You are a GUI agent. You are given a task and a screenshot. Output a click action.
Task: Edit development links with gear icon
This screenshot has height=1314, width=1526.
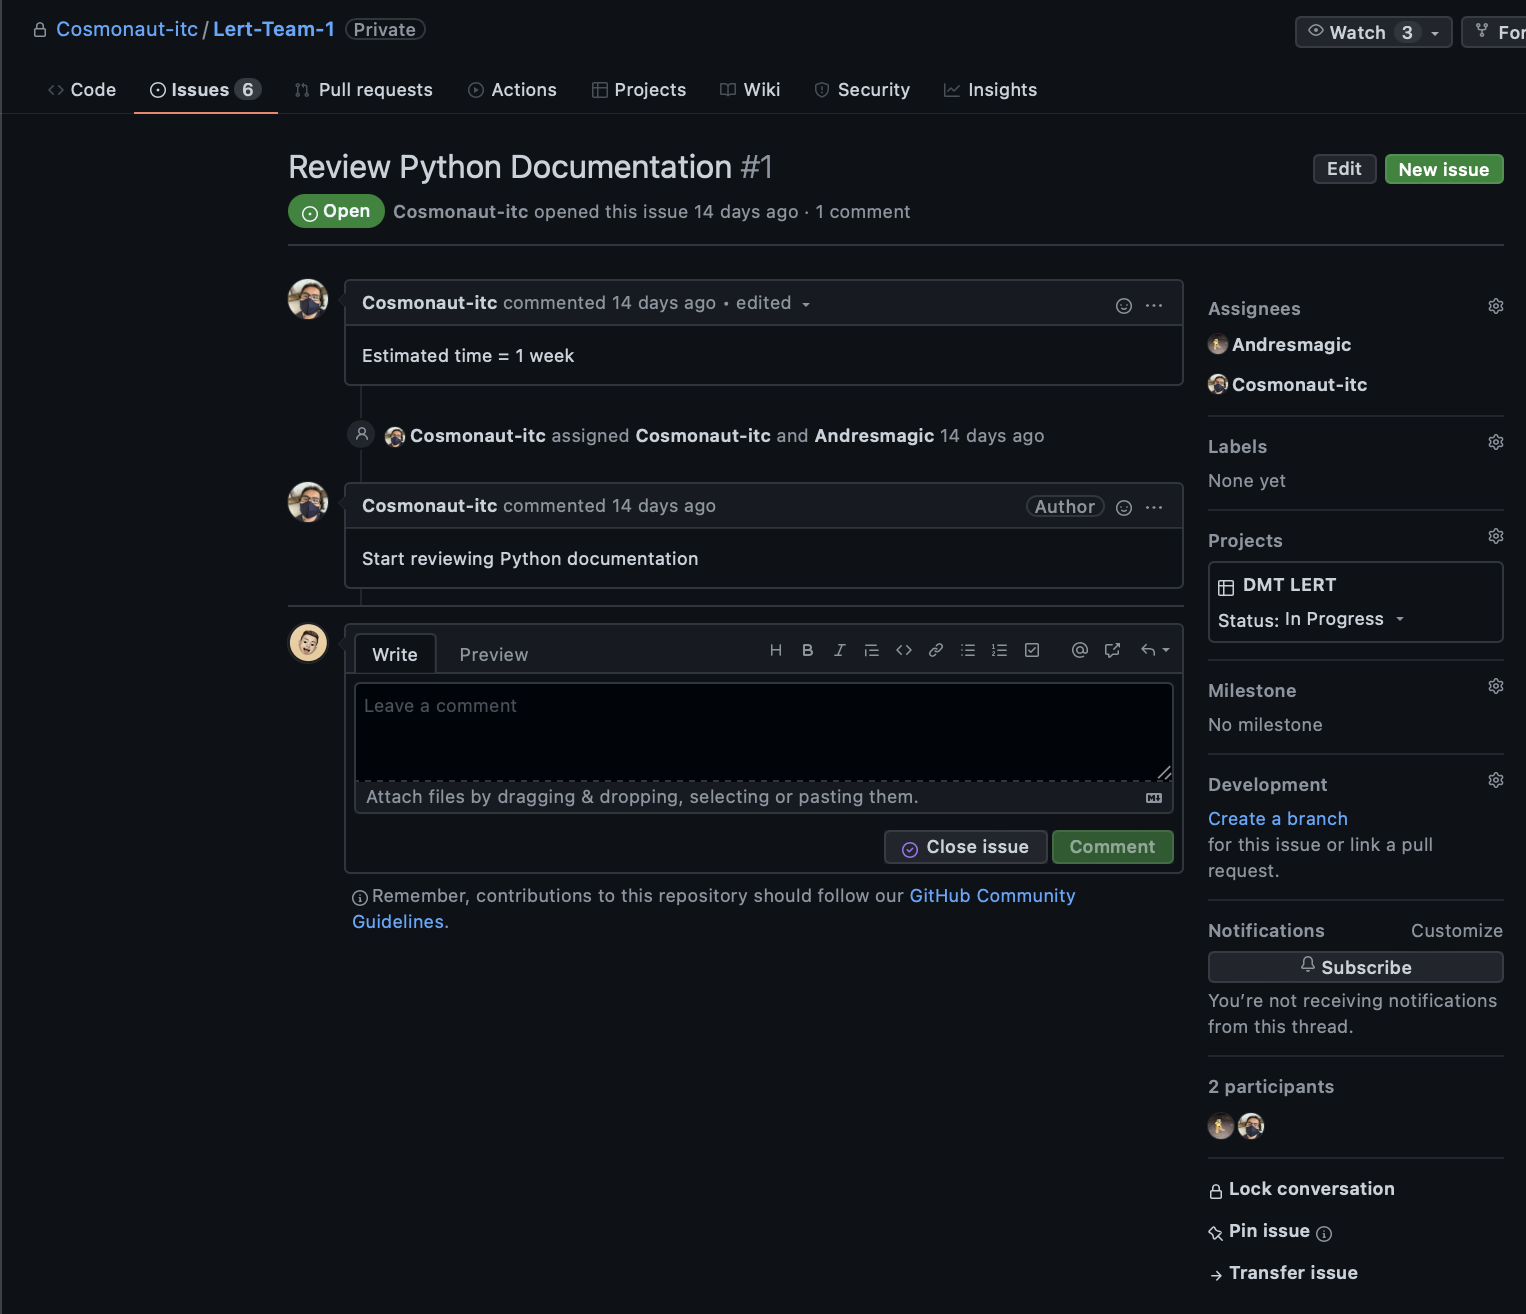(x=1496, y=780)
